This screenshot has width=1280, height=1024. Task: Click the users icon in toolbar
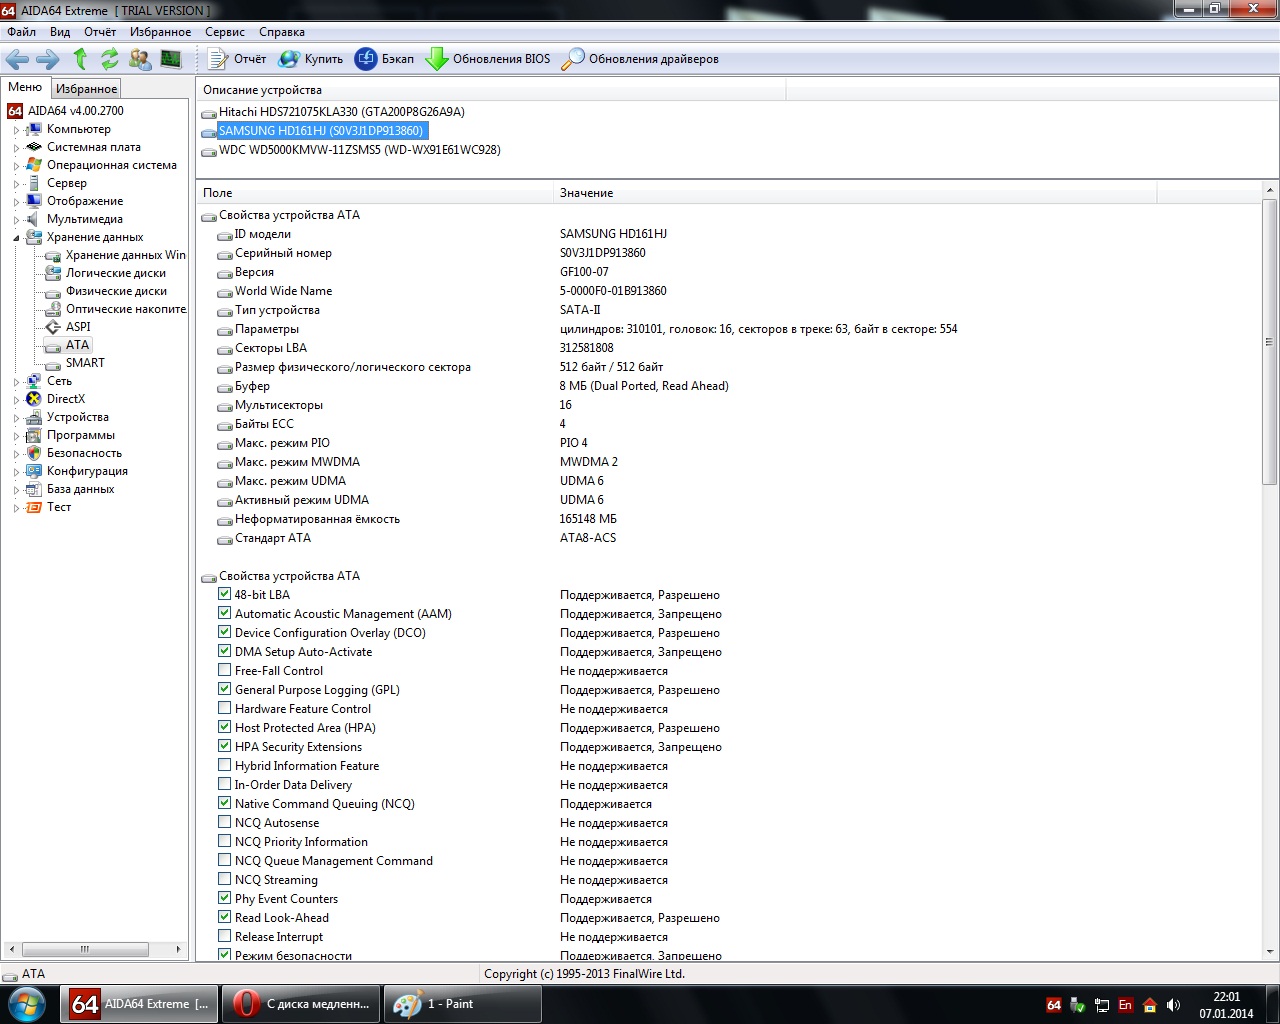click(x=140, y=59)
